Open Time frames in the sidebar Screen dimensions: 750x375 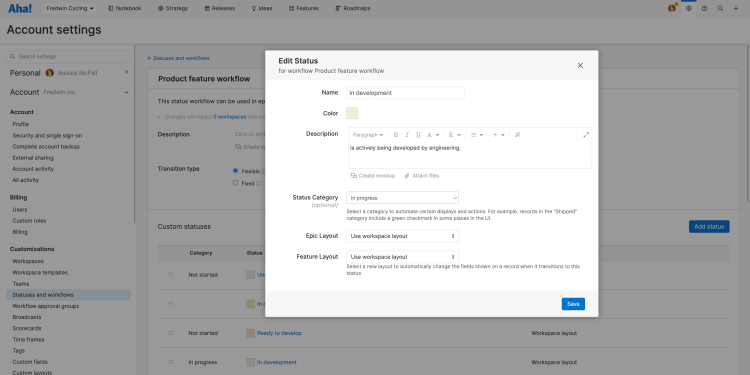(x=28, y=340)
